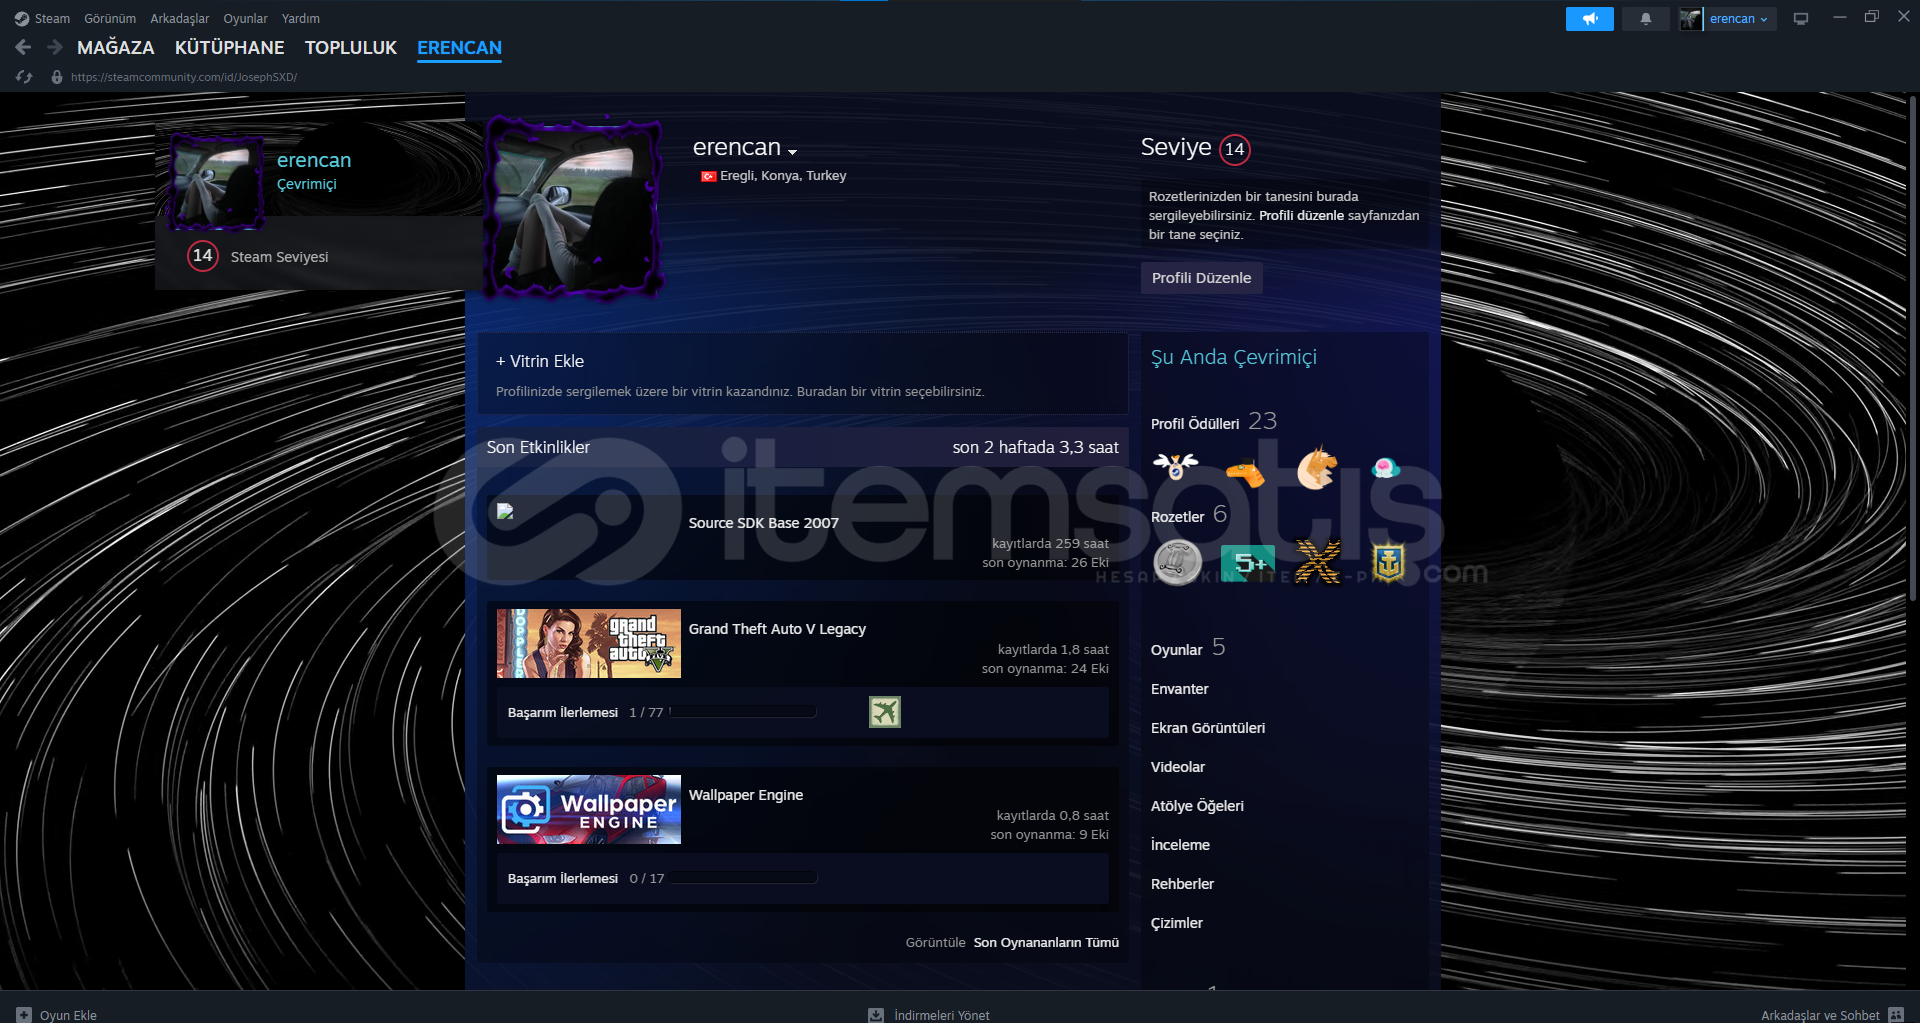The width and height of the screenshot is (1920, 1023).
Task: Click the GTA V achievement progress bar
Action: point(740,712)
